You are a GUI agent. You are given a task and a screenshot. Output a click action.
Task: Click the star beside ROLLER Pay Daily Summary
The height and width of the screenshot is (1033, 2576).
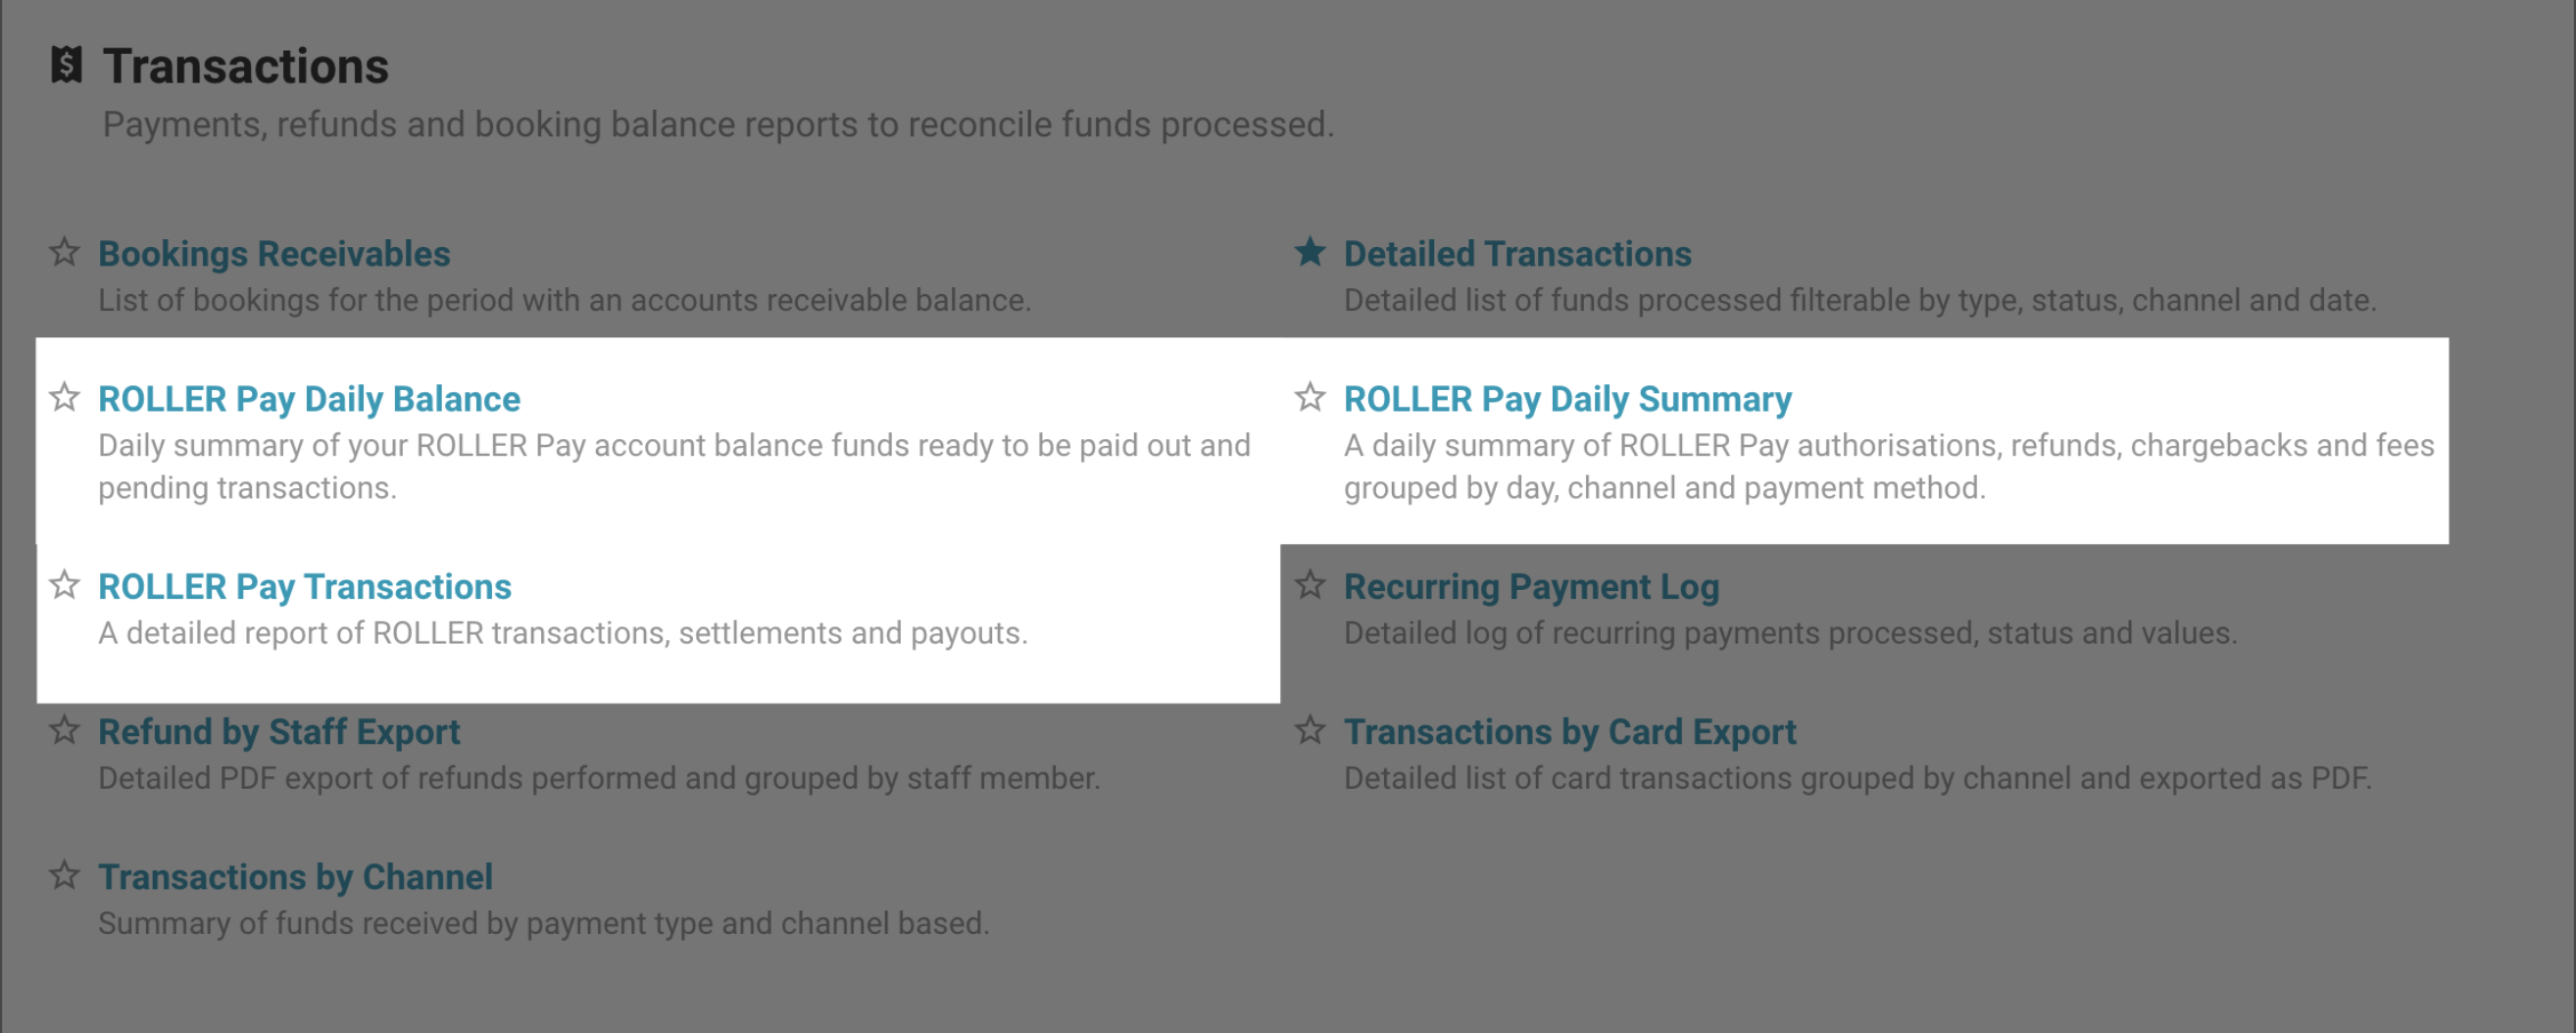[x=1311, y=399]
